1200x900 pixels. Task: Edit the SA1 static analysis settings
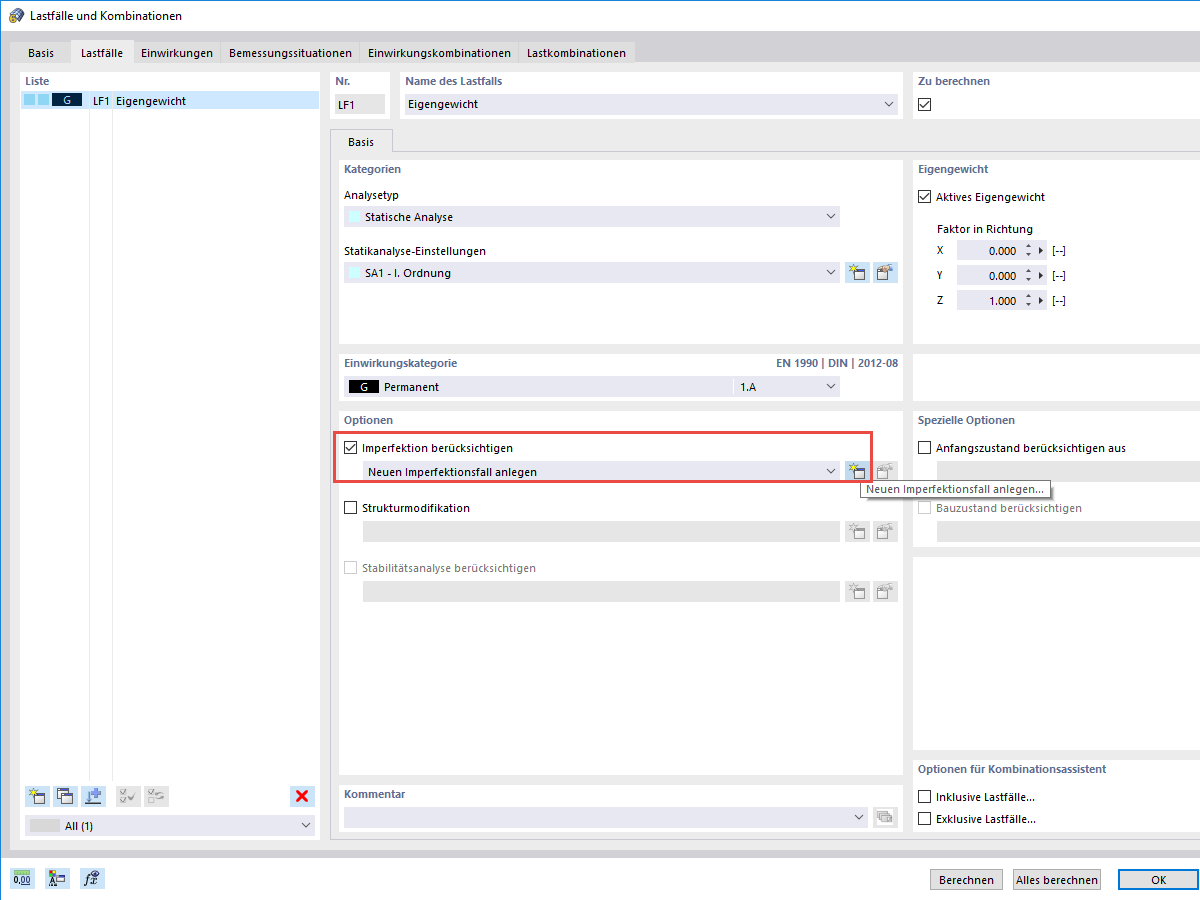(x=885, y=273)
